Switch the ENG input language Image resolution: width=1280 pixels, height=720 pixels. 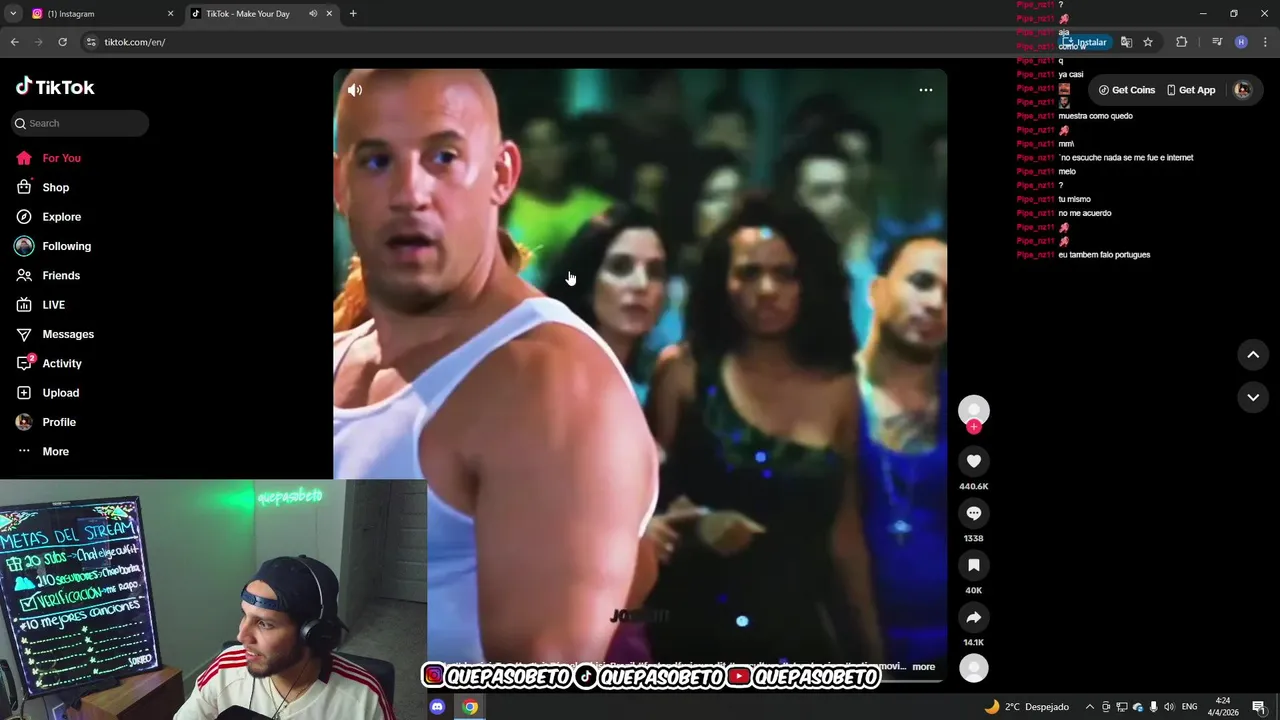click(1190, 707)
